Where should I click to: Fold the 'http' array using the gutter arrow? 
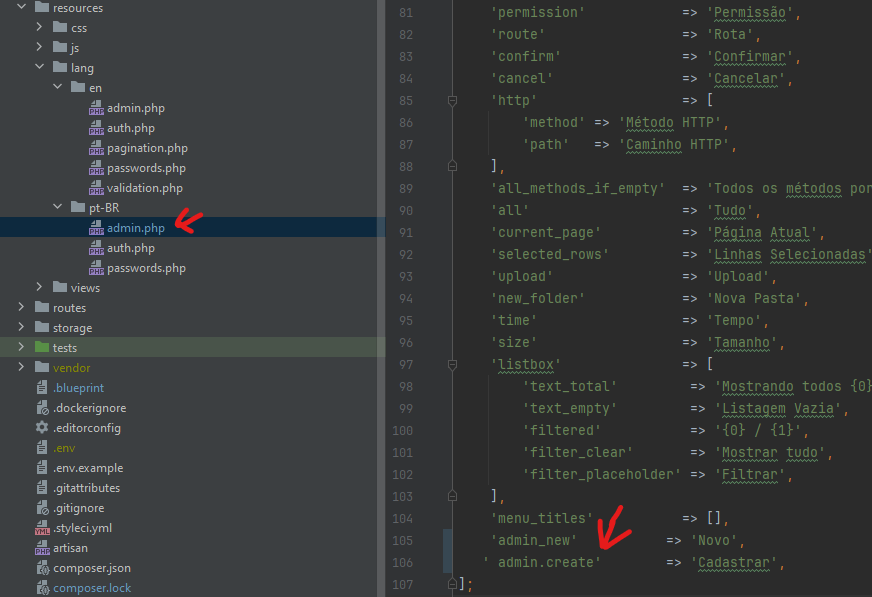(x=451, y=100)
